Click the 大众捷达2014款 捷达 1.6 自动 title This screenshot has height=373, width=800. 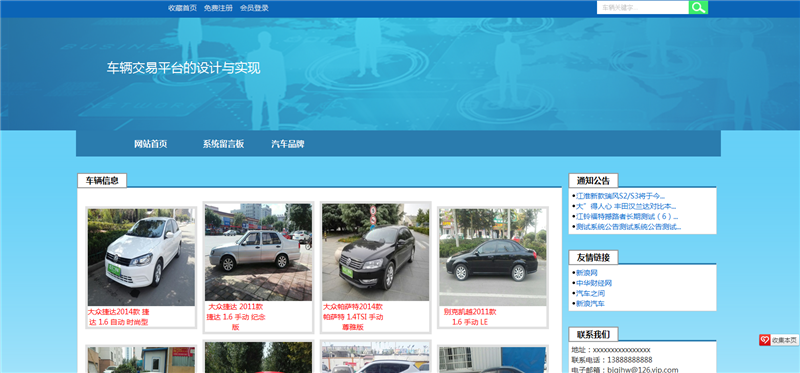(118, 317)
